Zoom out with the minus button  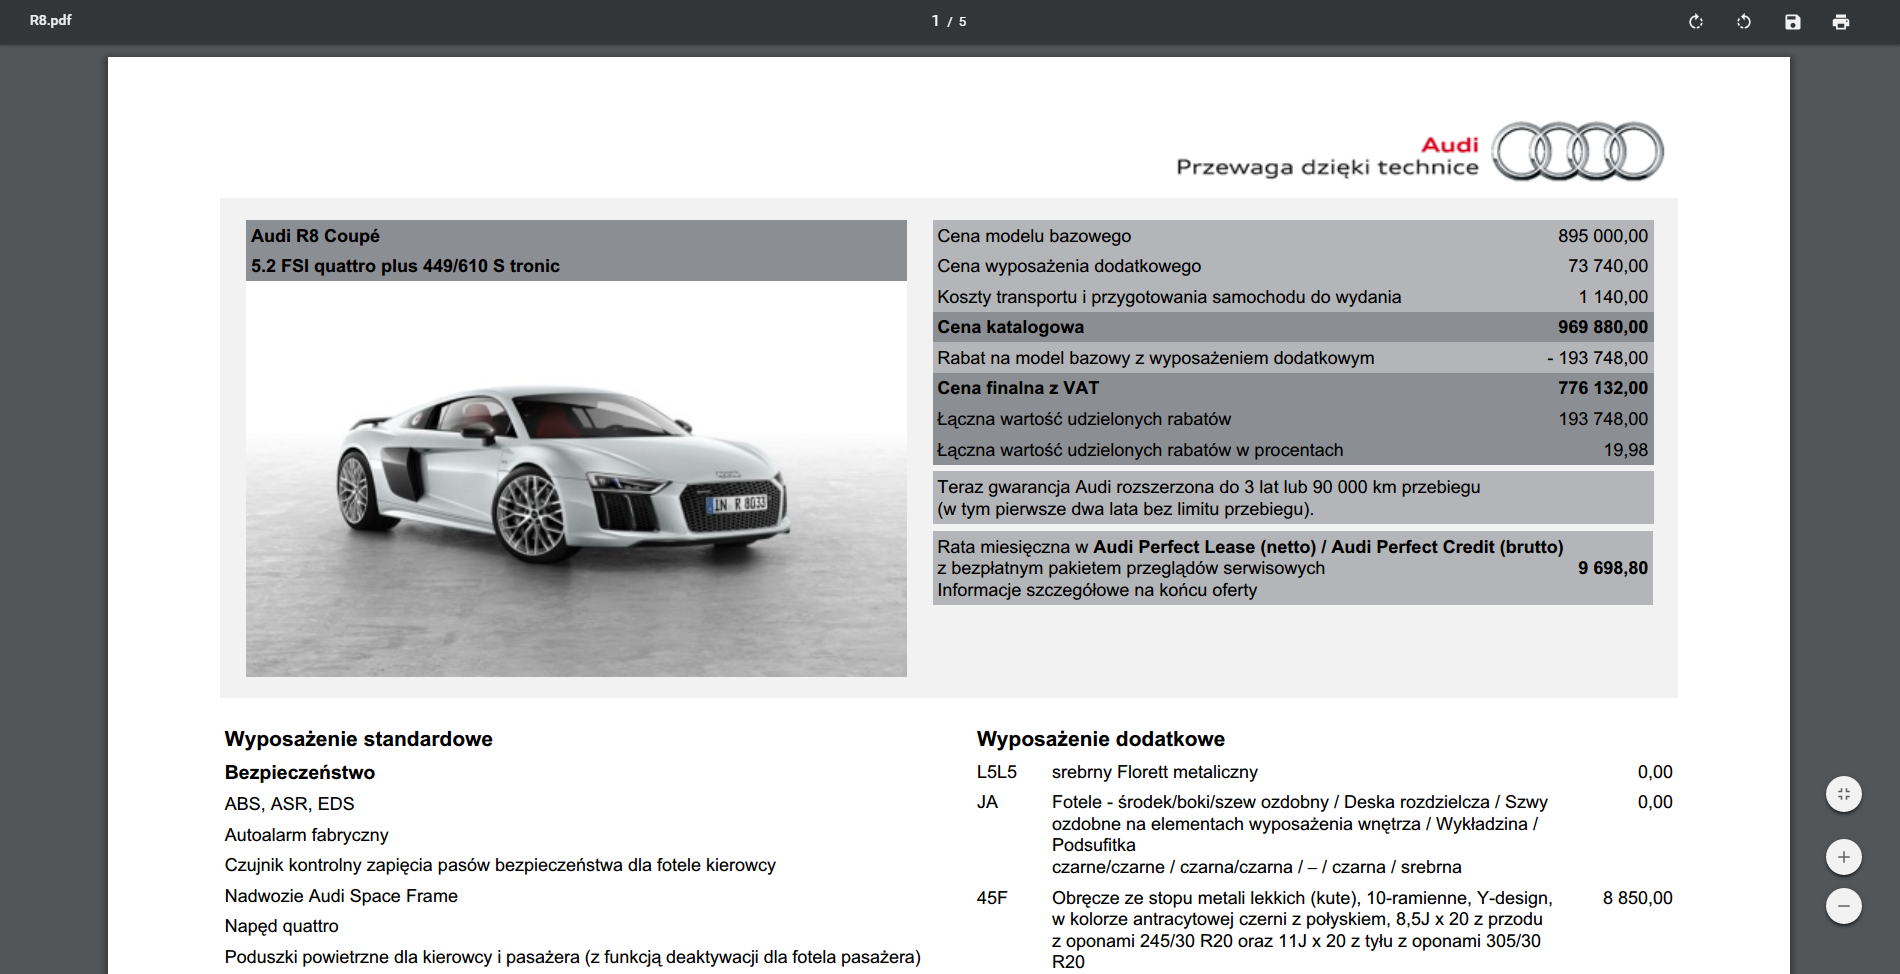point(1844,906)
